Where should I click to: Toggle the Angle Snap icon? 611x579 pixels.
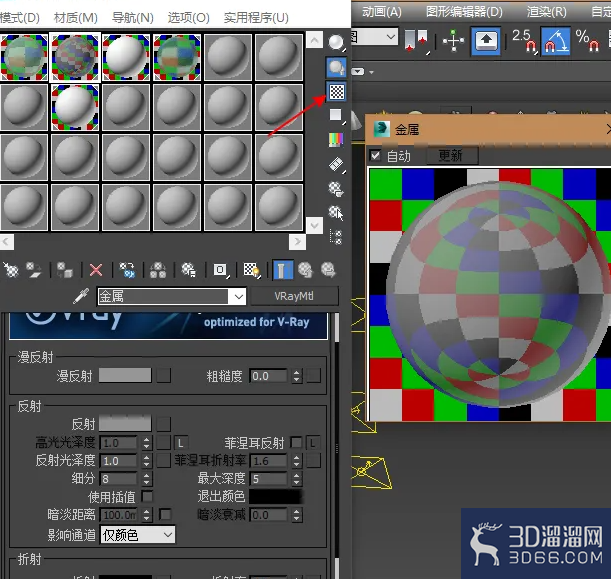[x=556, y=40]
